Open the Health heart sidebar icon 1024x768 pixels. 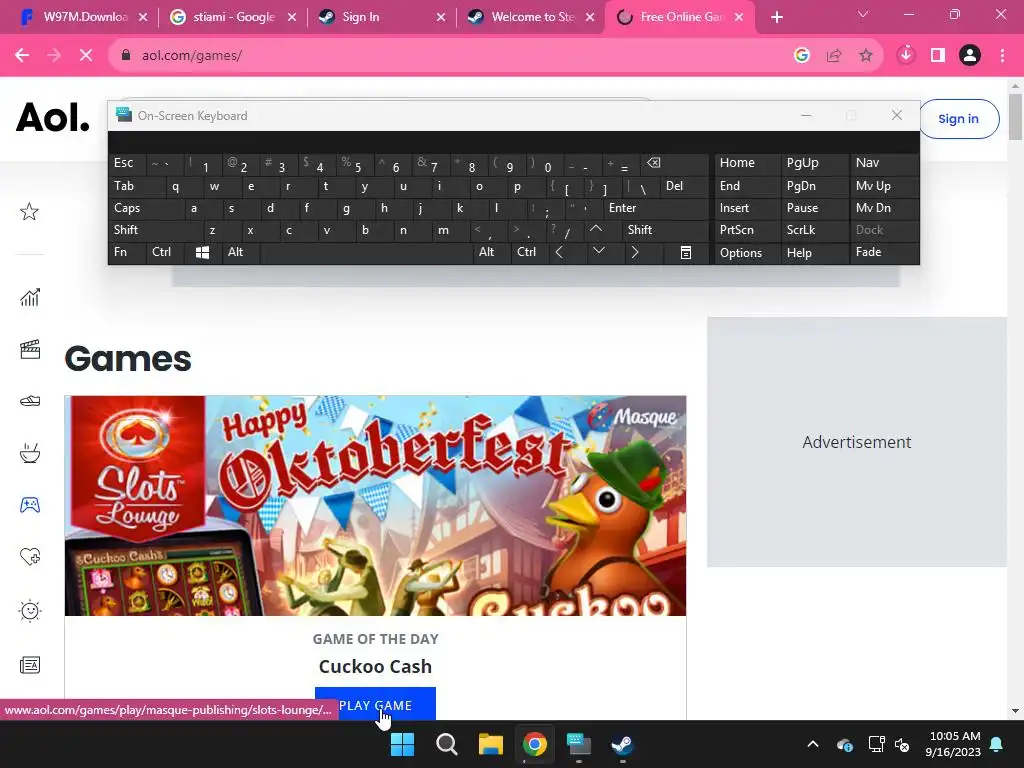click(x=29, y=556)
